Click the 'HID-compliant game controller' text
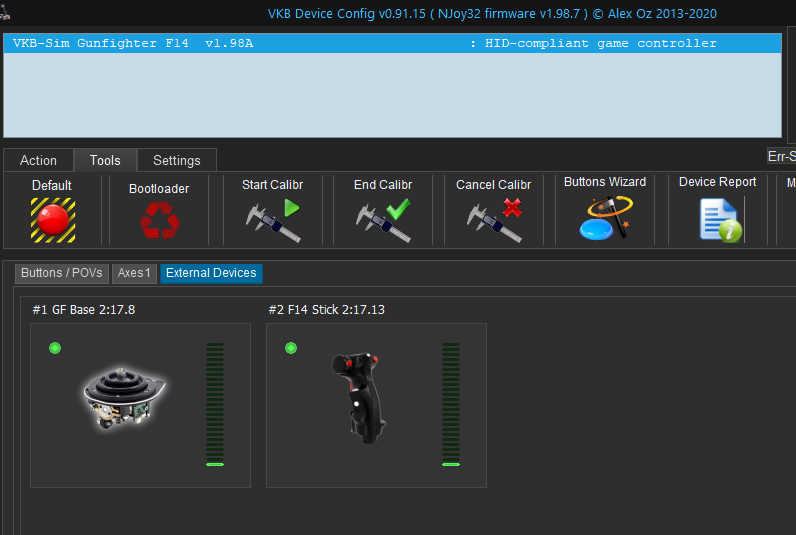The height and width of the screenshot is (535, 796). [x=601, y=43]
